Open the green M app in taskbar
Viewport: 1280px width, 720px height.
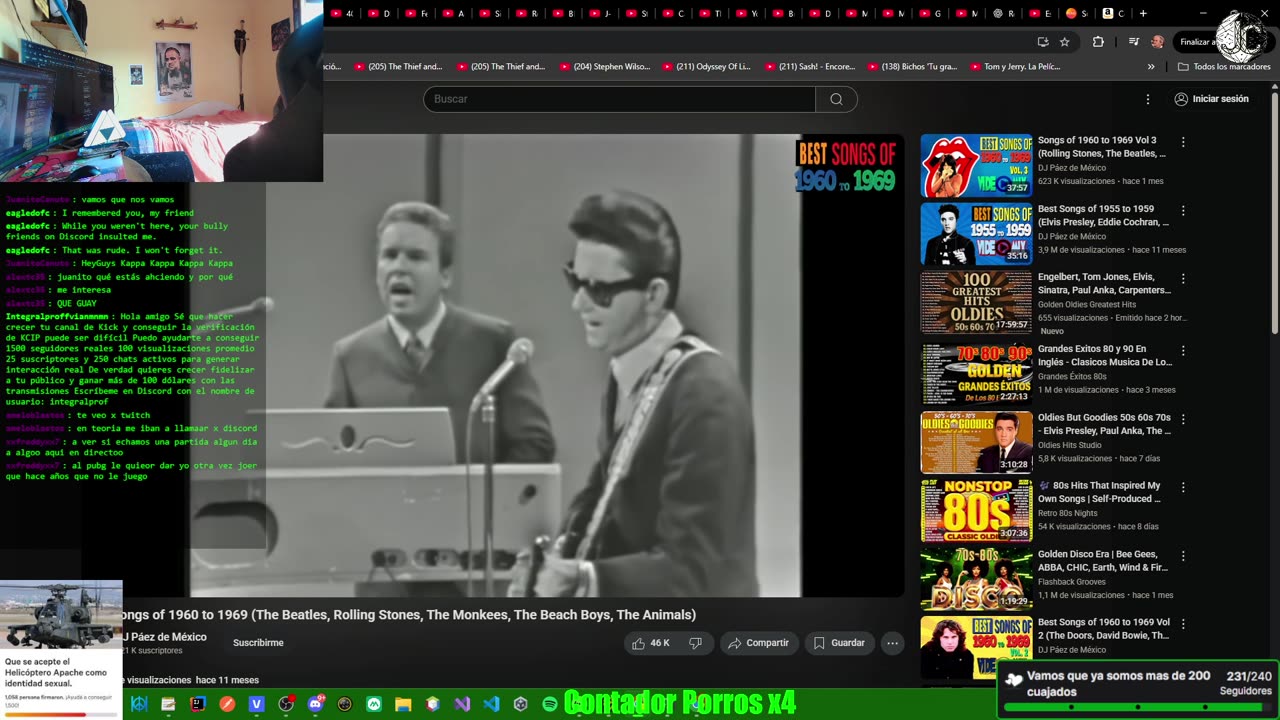[x=374, y=704]
